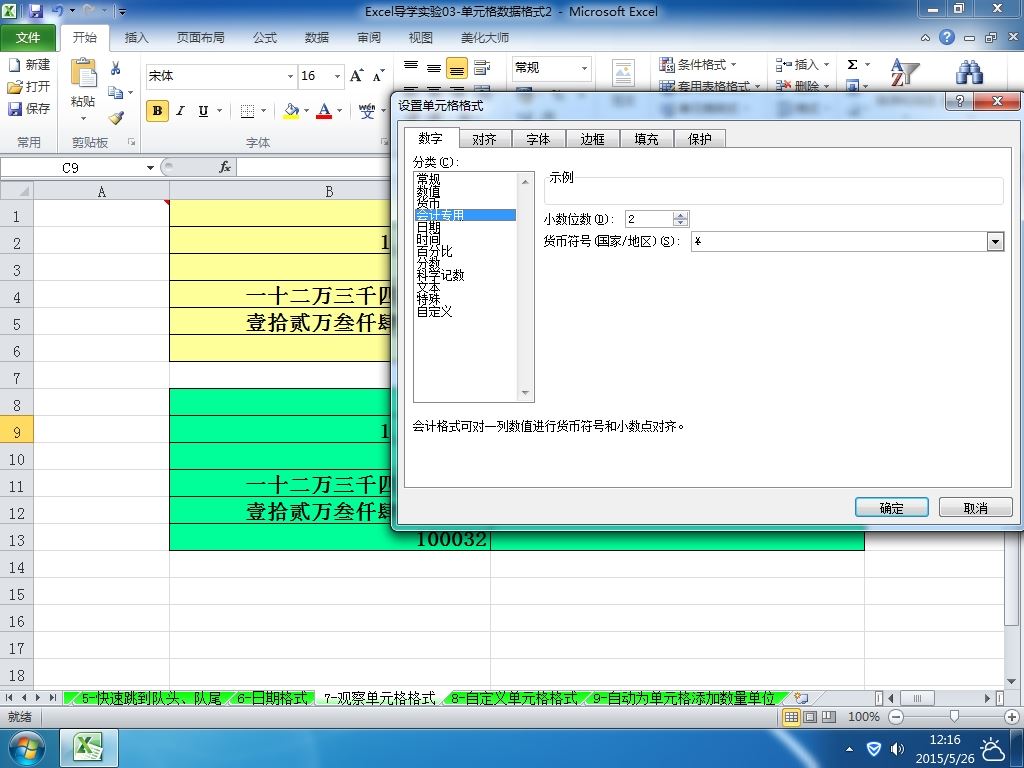Click the Excel help question mark icon
This screenshot has width=1024, height=768.
tap(947, 37)
